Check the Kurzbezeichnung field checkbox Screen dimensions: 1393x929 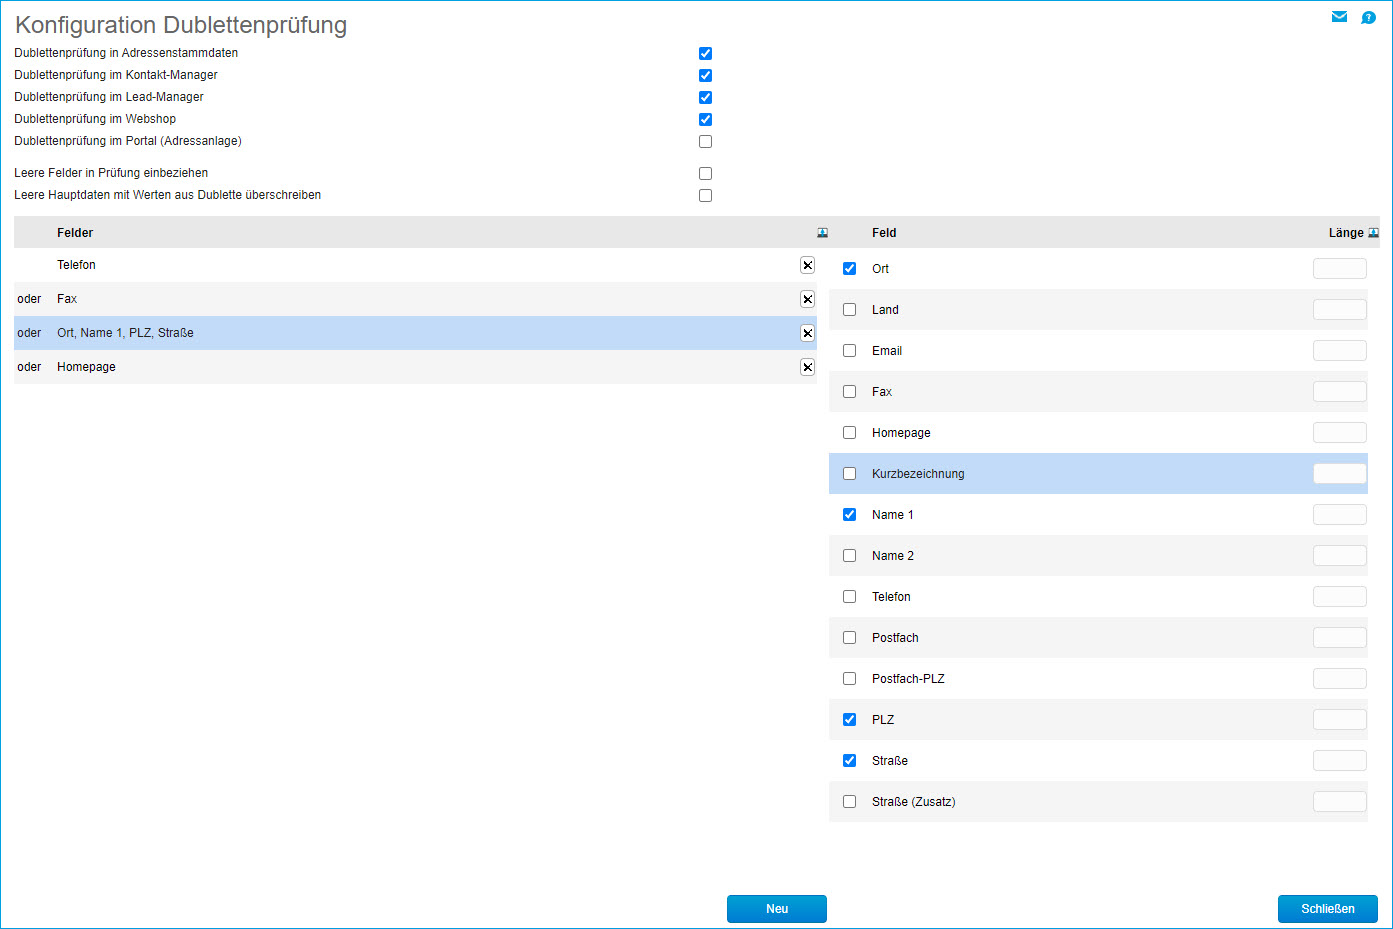point(849,474)
